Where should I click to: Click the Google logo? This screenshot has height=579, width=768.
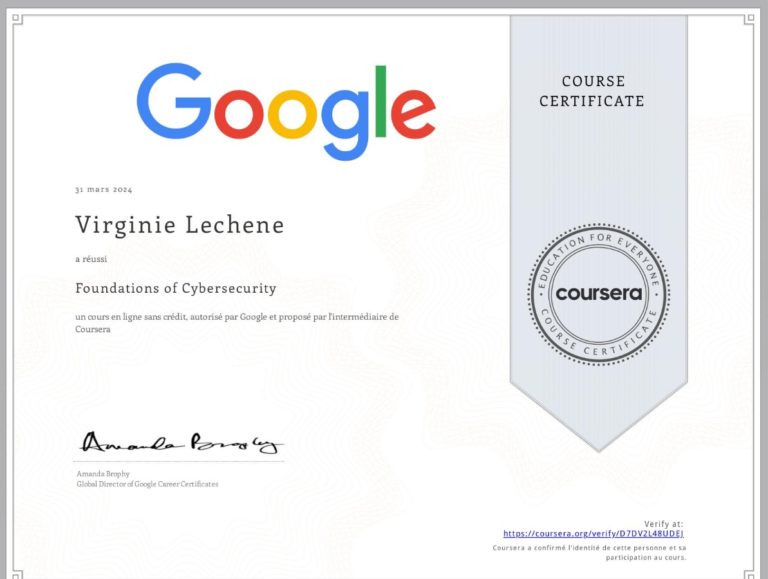click(286, 112)
